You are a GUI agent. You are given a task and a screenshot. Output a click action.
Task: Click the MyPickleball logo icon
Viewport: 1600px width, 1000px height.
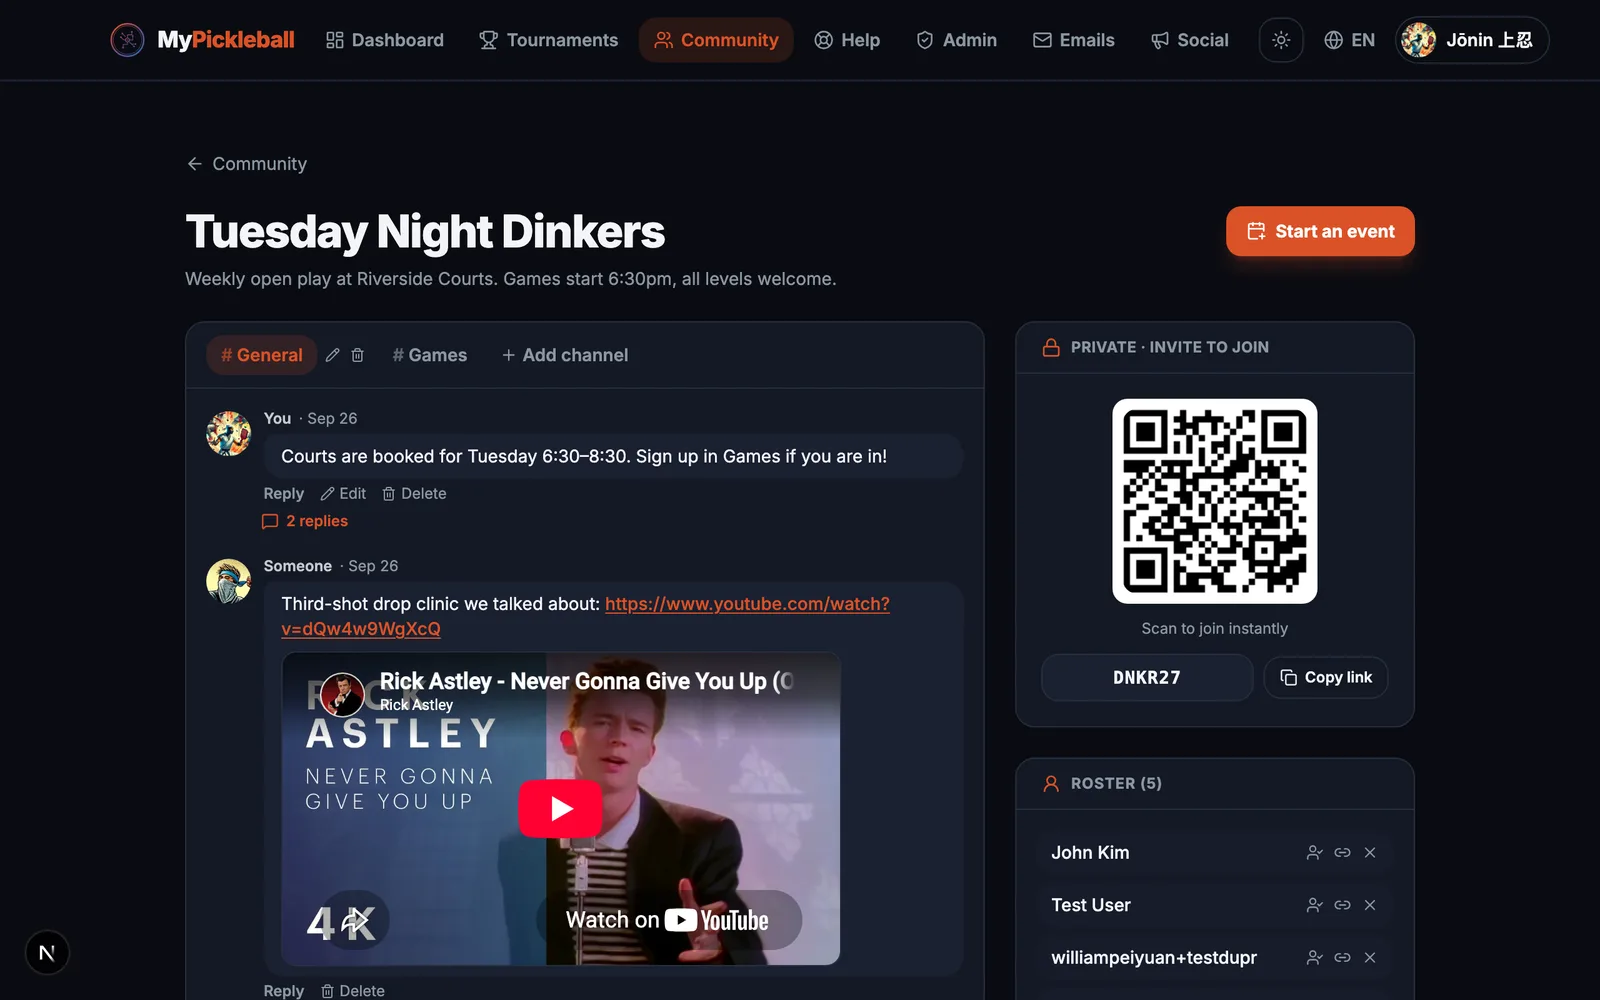tap(127, 40)
